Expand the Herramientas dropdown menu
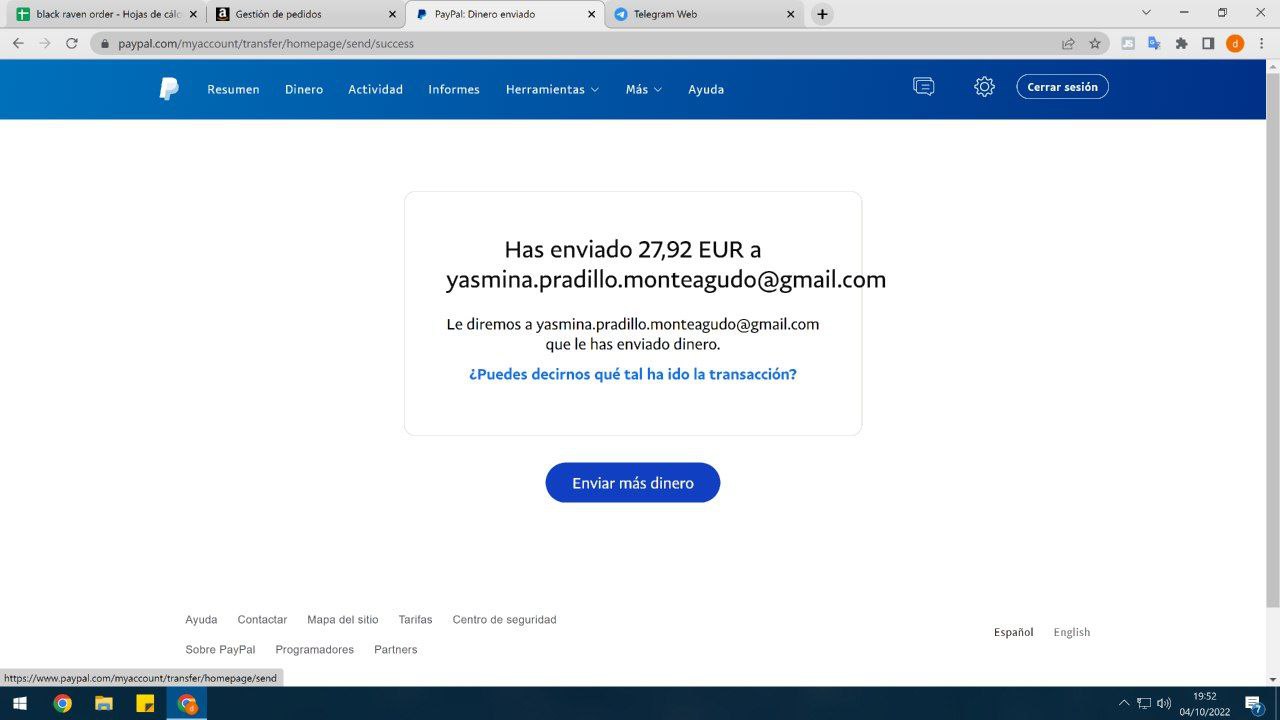Viewport: 1280px width, 720px height. point(552,89)
